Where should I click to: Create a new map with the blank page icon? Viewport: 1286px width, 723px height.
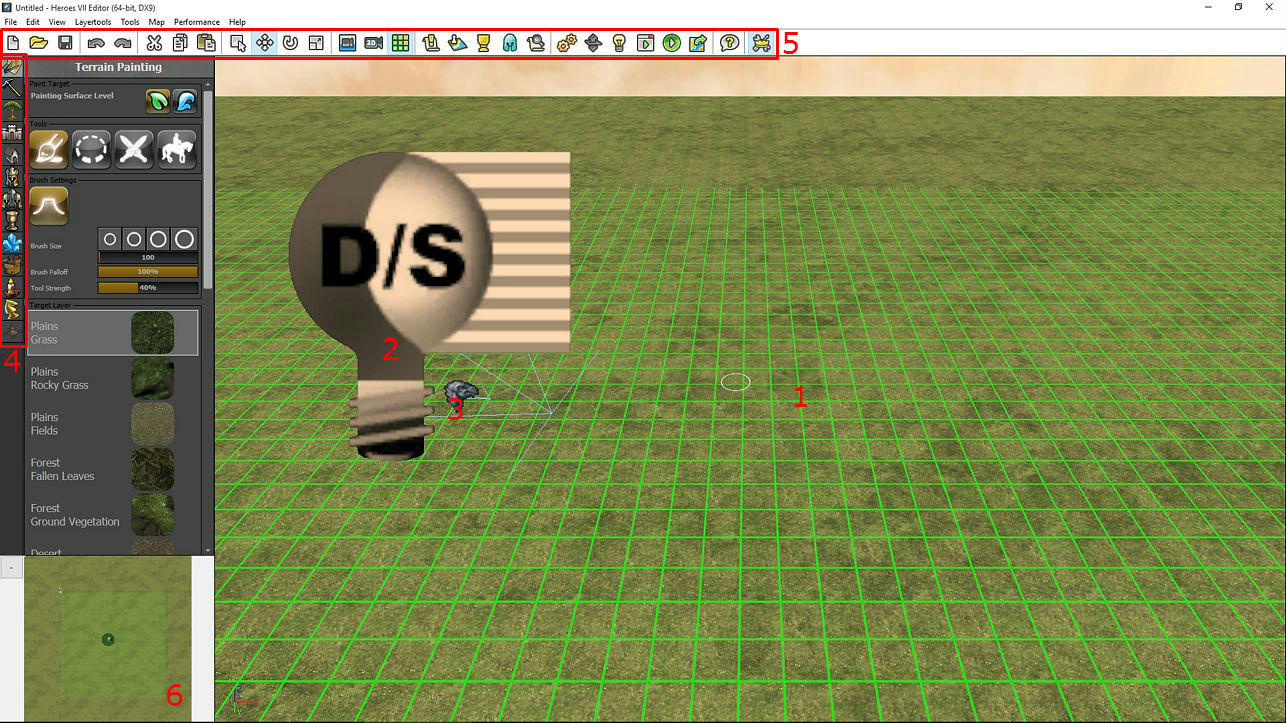click(x=13, y=43)
